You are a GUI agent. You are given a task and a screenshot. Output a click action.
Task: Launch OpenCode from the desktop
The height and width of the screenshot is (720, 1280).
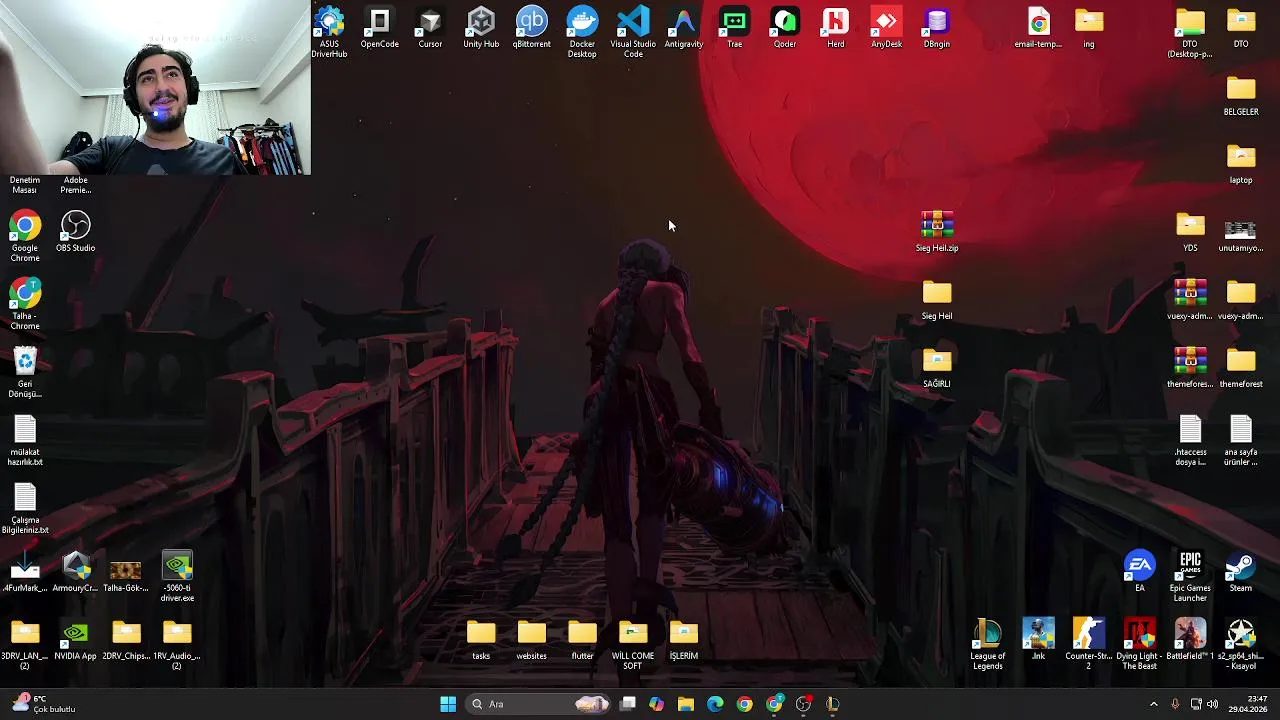pos(379,29)
